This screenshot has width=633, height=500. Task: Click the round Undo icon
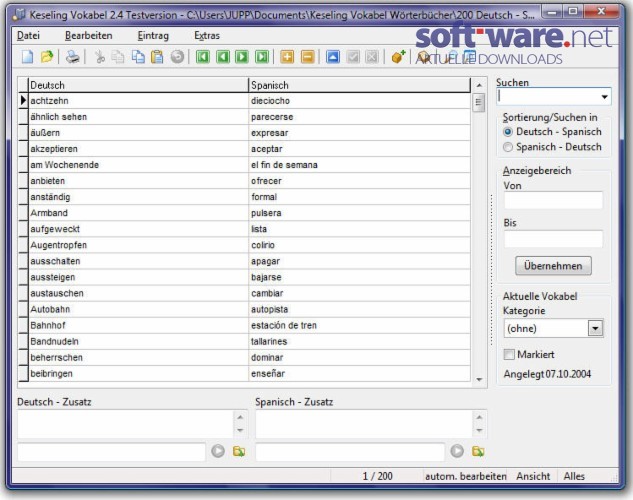(x=177, y=56)
